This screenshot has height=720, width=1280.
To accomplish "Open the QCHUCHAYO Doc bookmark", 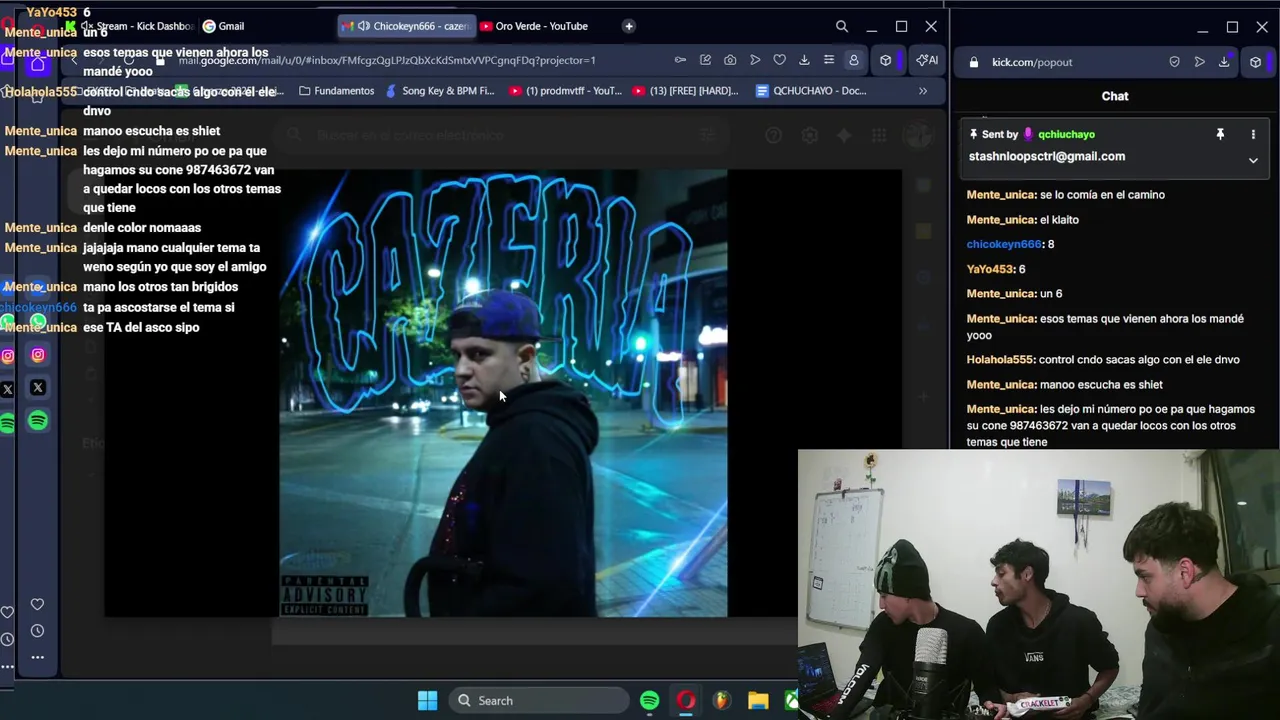I will [811, 91].
